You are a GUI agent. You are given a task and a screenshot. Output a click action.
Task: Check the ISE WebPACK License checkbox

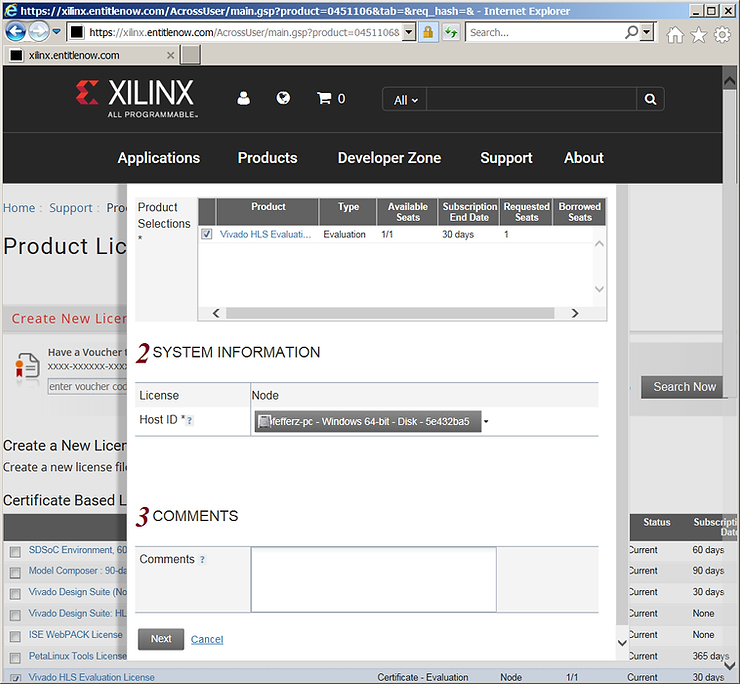click(x=15, y=636)
